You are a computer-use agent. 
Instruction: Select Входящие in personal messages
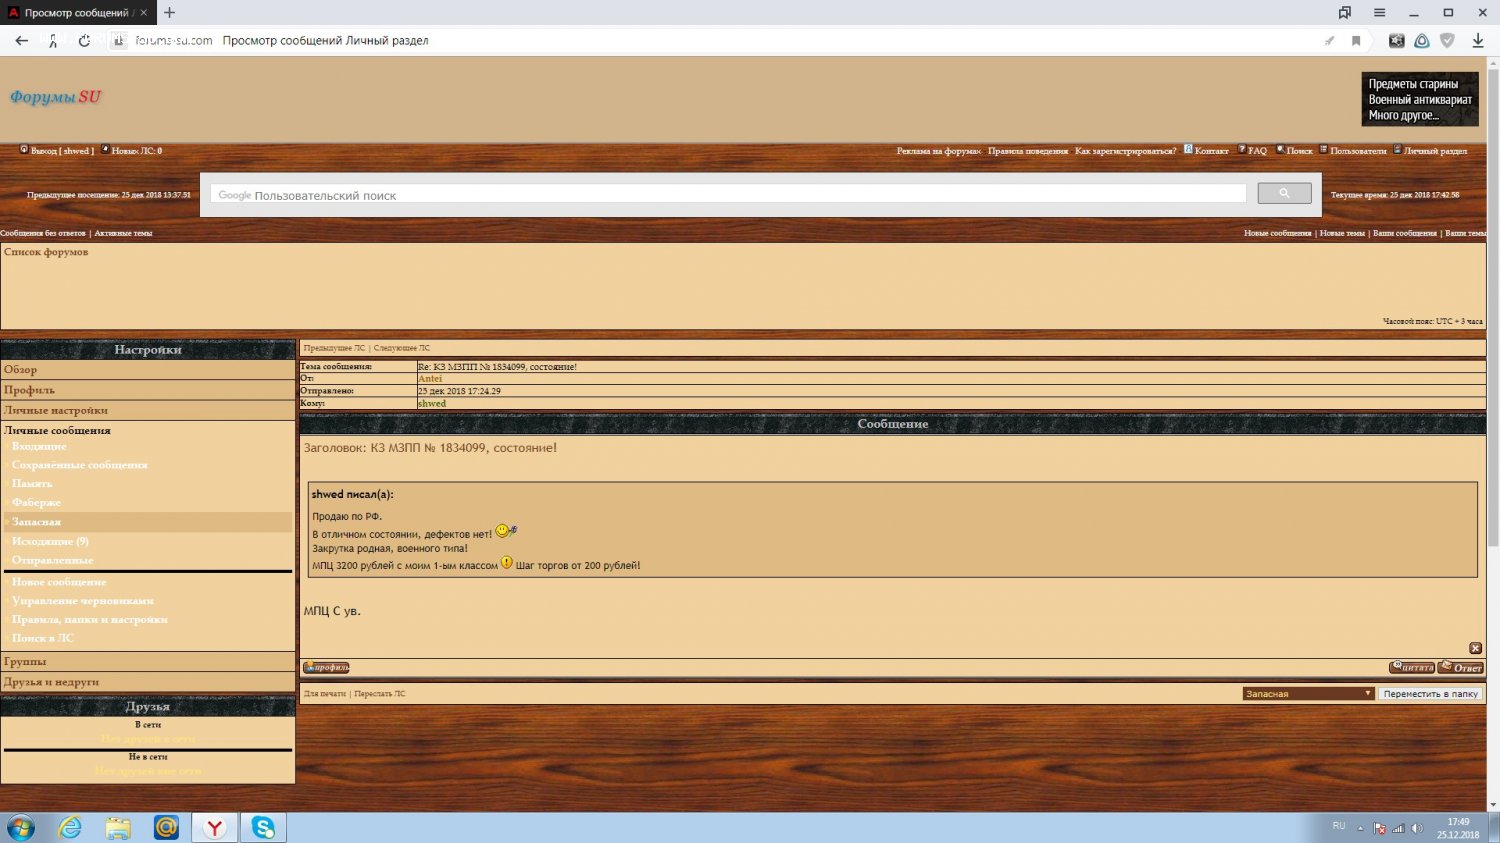tap(39, 446)
